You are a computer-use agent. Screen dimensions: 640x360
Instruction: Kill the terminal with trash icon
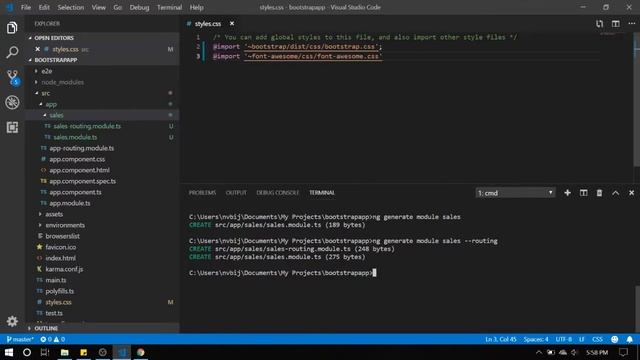(599, 193)
